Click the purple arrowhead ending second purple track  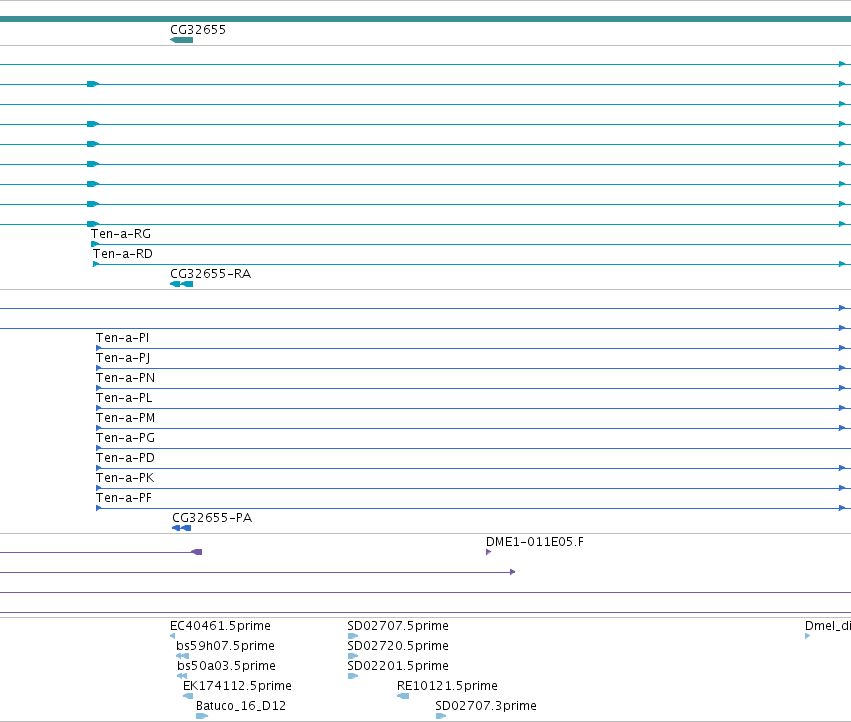pyautogui.click(x=512, y=572)
